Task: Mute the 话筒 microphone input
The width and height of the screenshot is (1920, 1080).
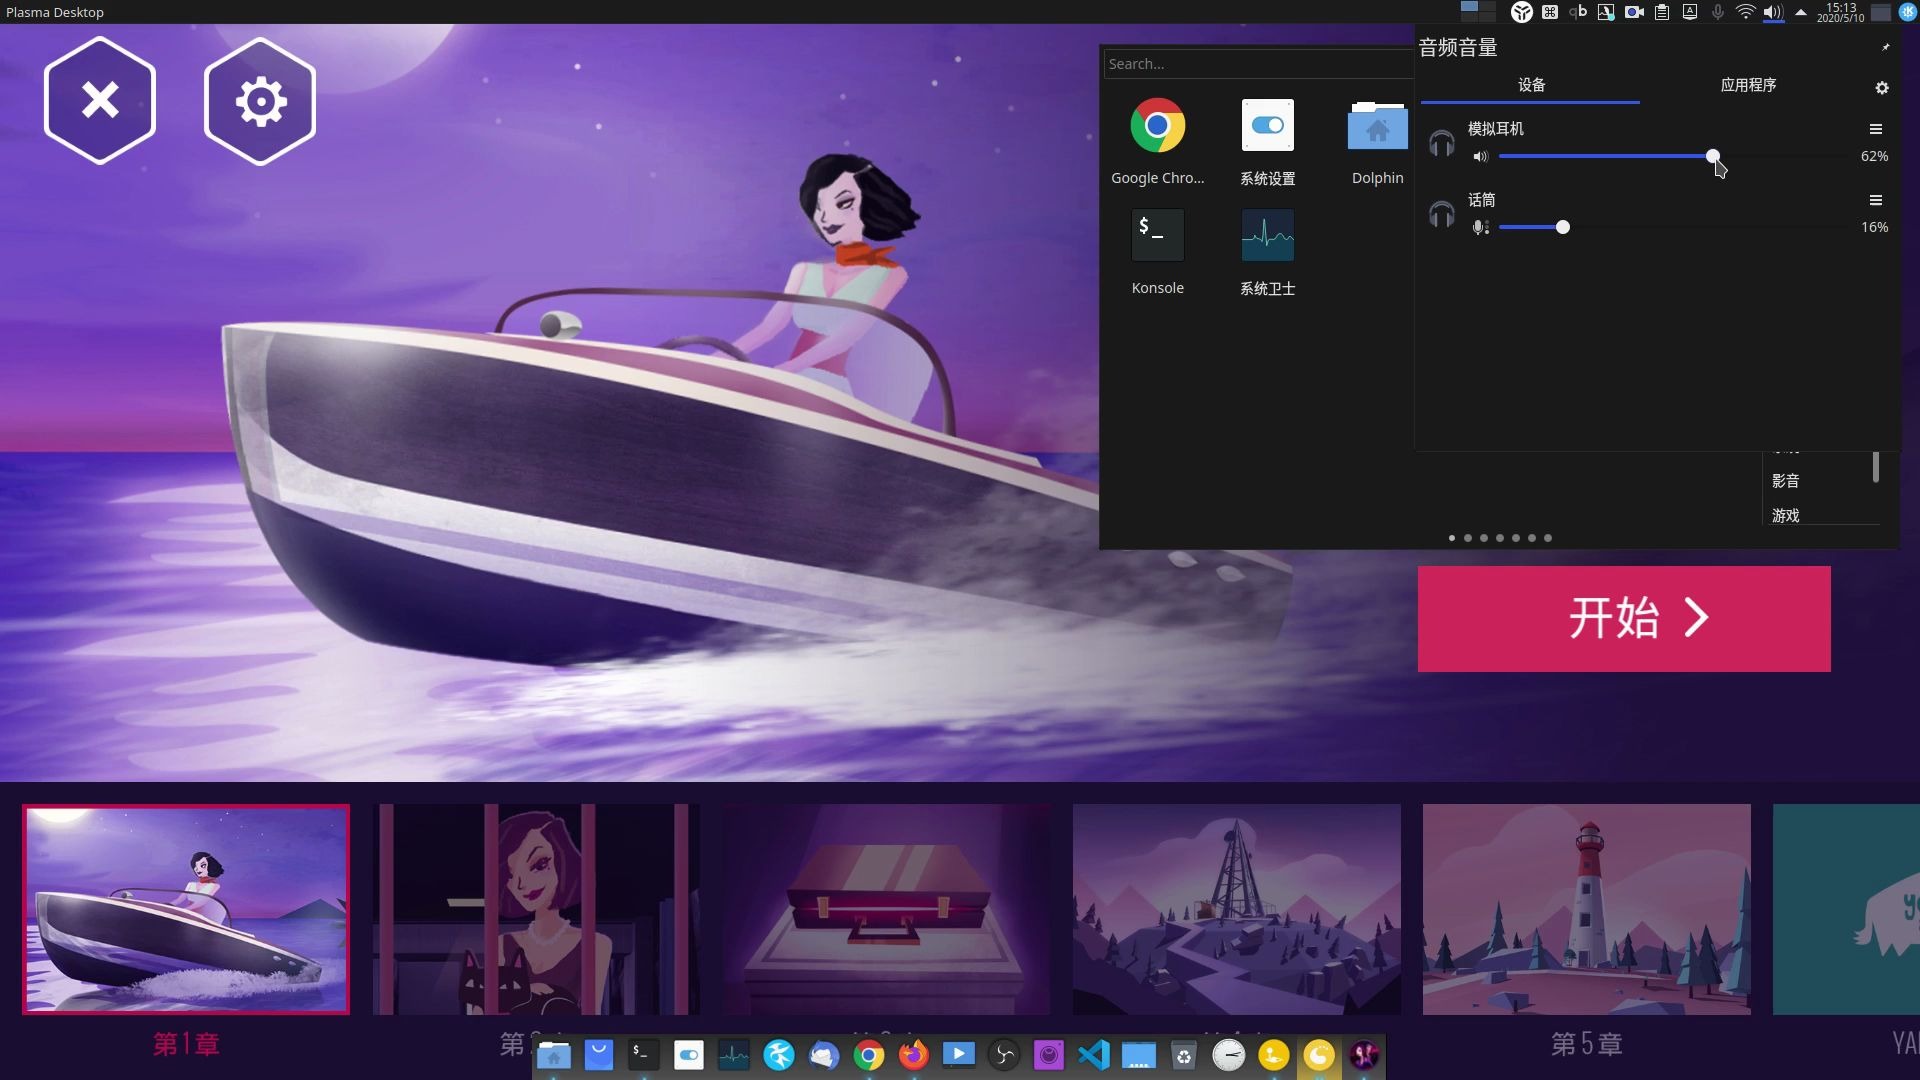Action: [1481, 228]
